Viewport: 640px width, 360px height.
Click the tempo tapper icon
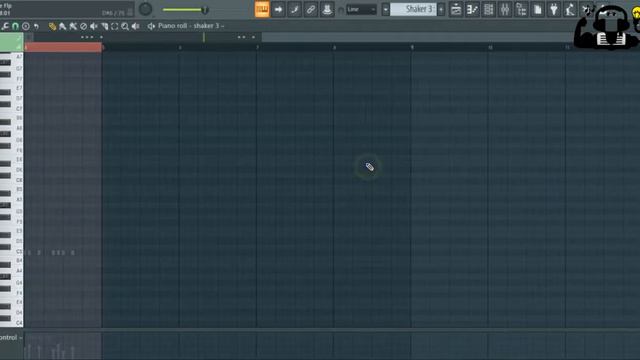pos(570,9)
